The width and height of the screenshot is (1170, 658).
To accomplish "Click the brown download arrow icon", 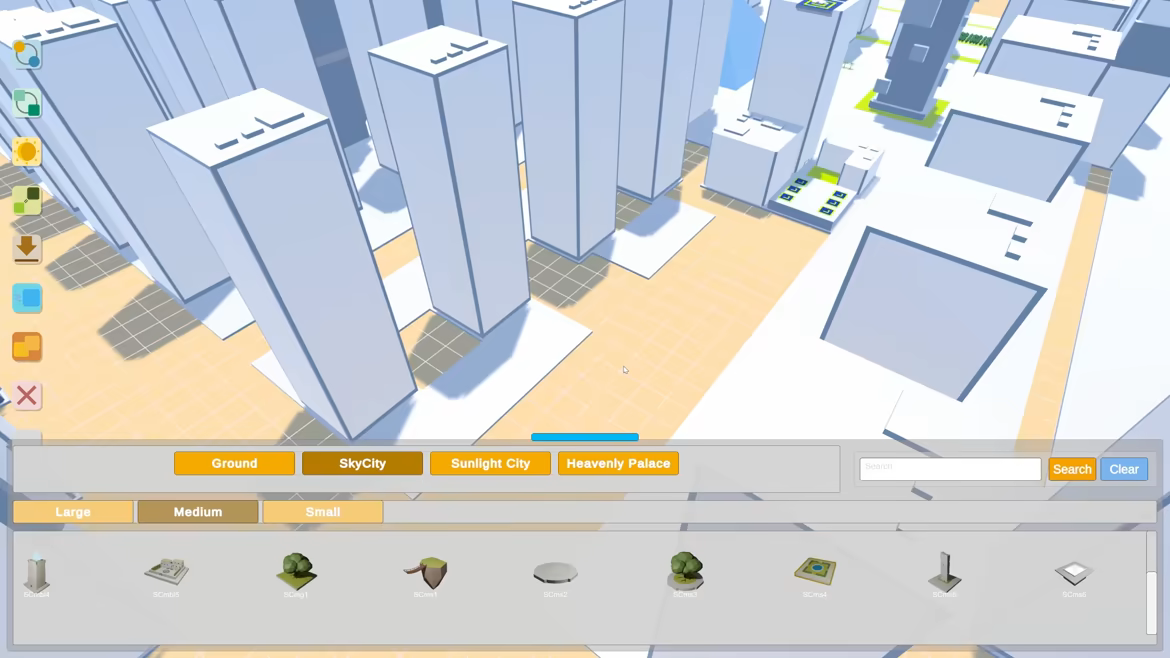I will tap(27, 249).
